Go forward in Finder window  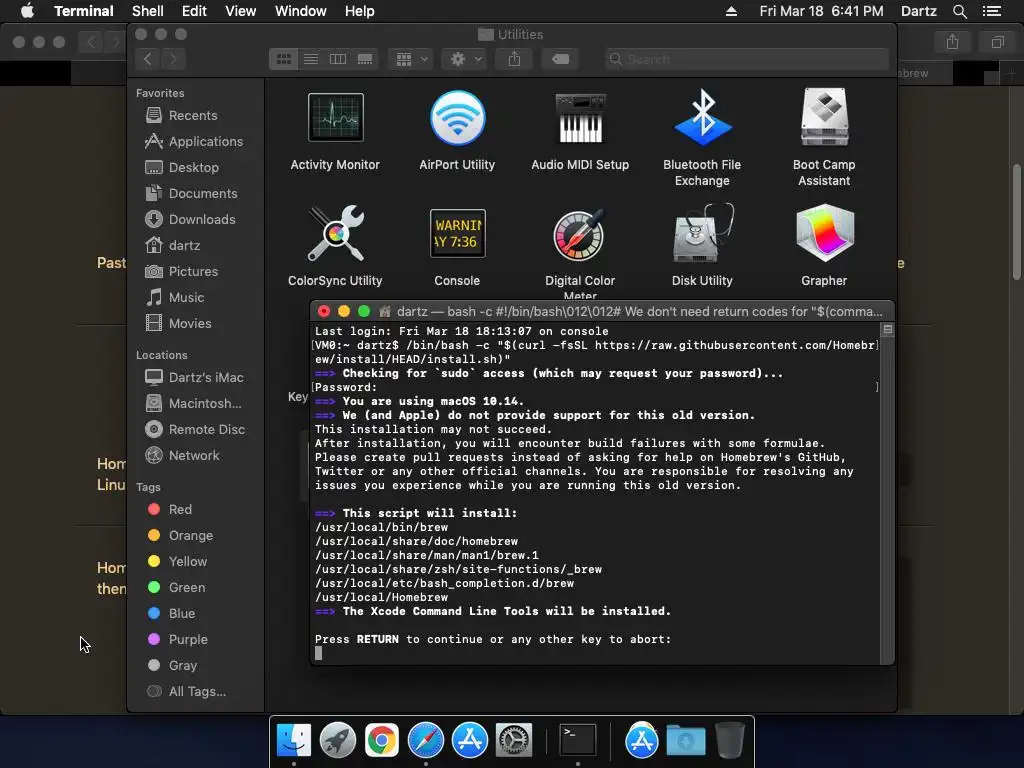tap(173, 59)
